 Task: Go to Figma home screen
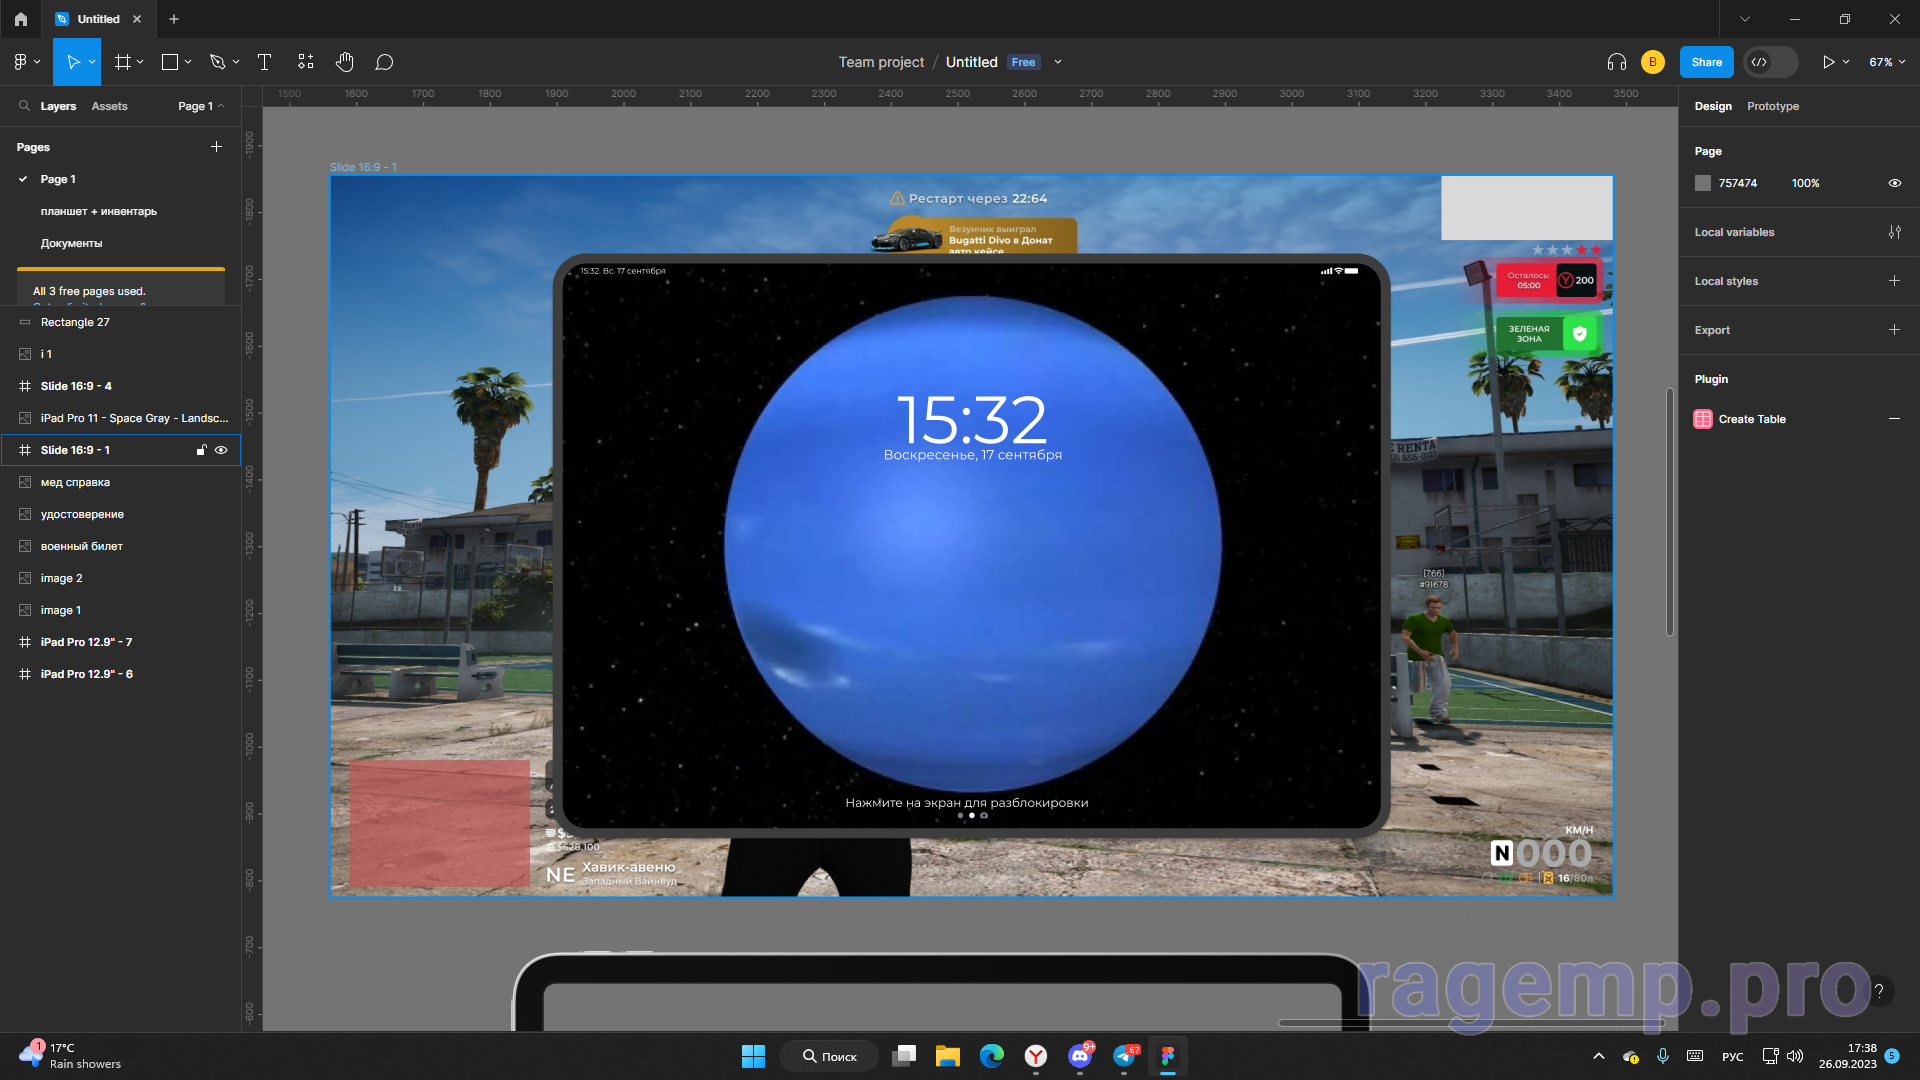21,19
